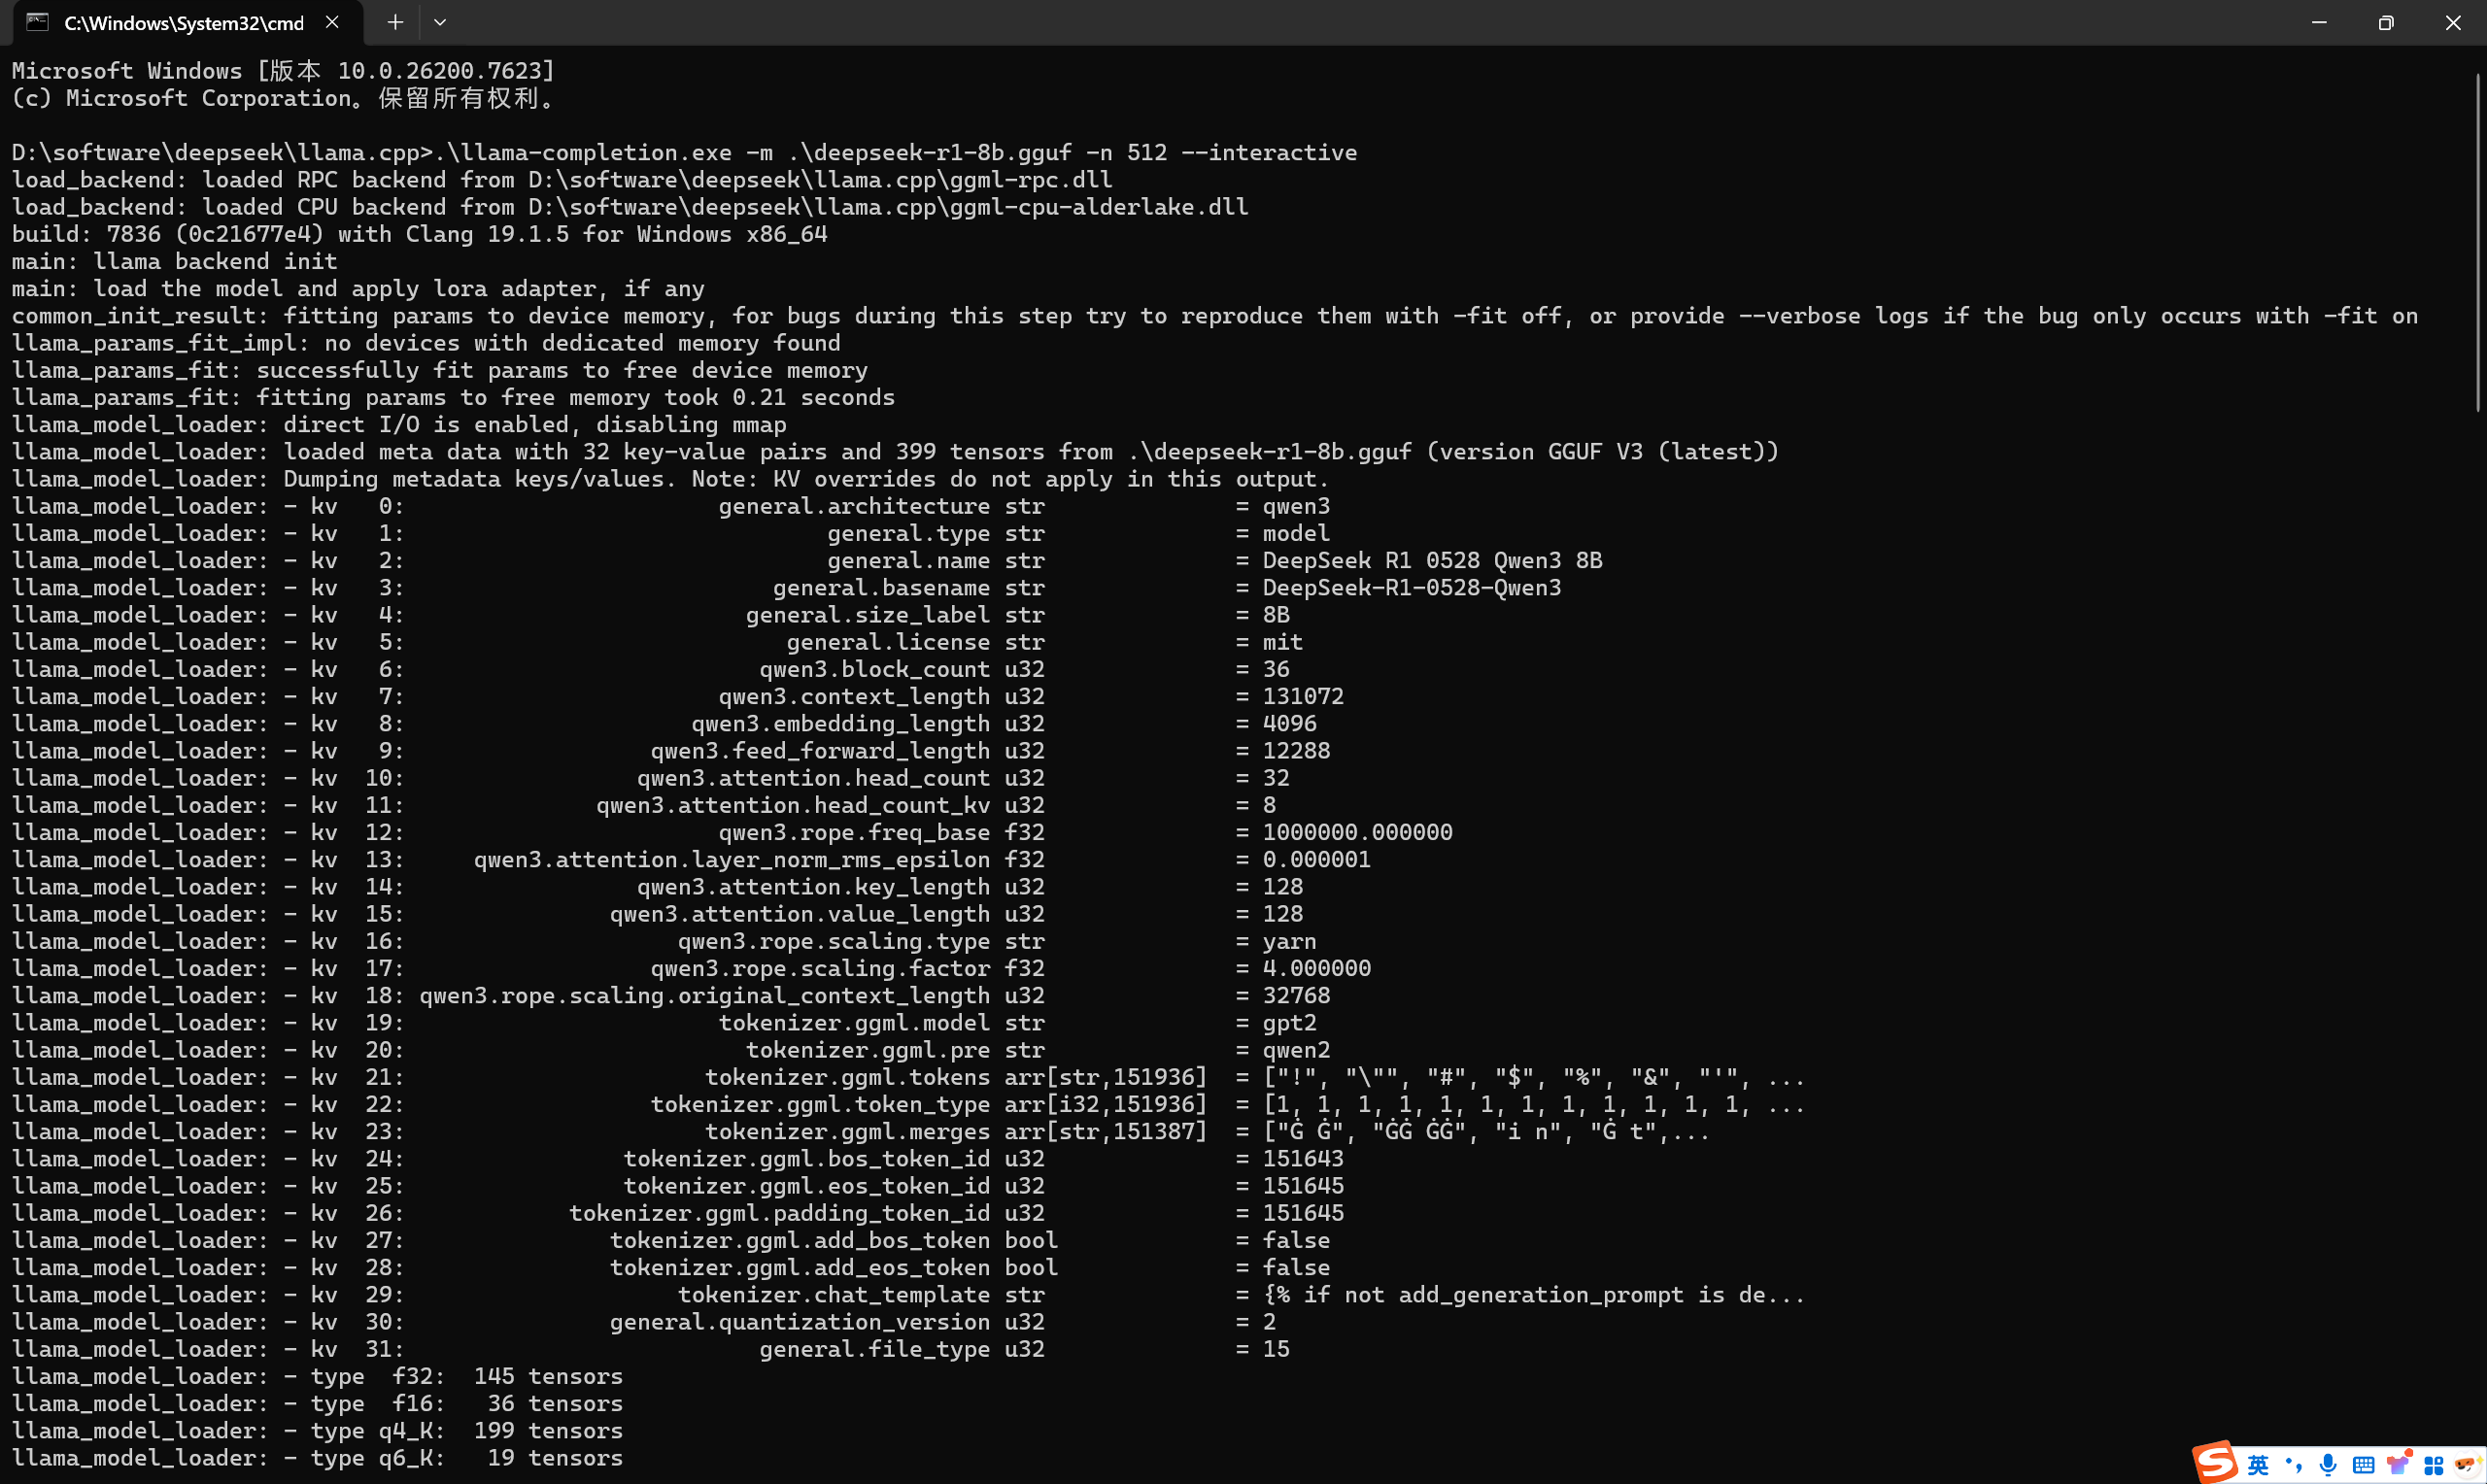Restore down the terminal window

[x=2386, y=22]
